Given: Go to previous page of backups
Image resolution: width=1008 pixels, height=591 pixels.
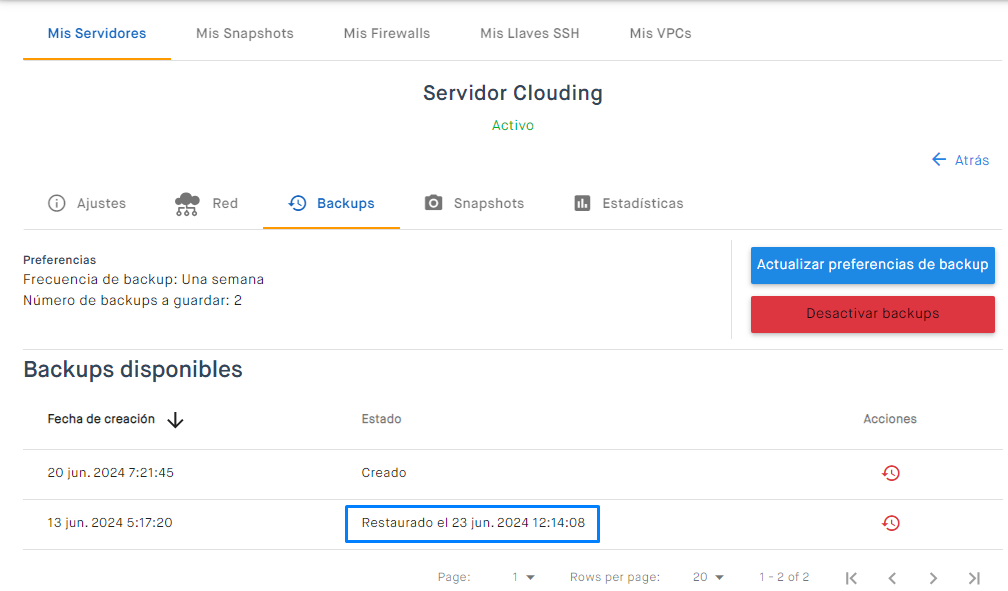Looking at the screenshot, I should click(892, 578).
